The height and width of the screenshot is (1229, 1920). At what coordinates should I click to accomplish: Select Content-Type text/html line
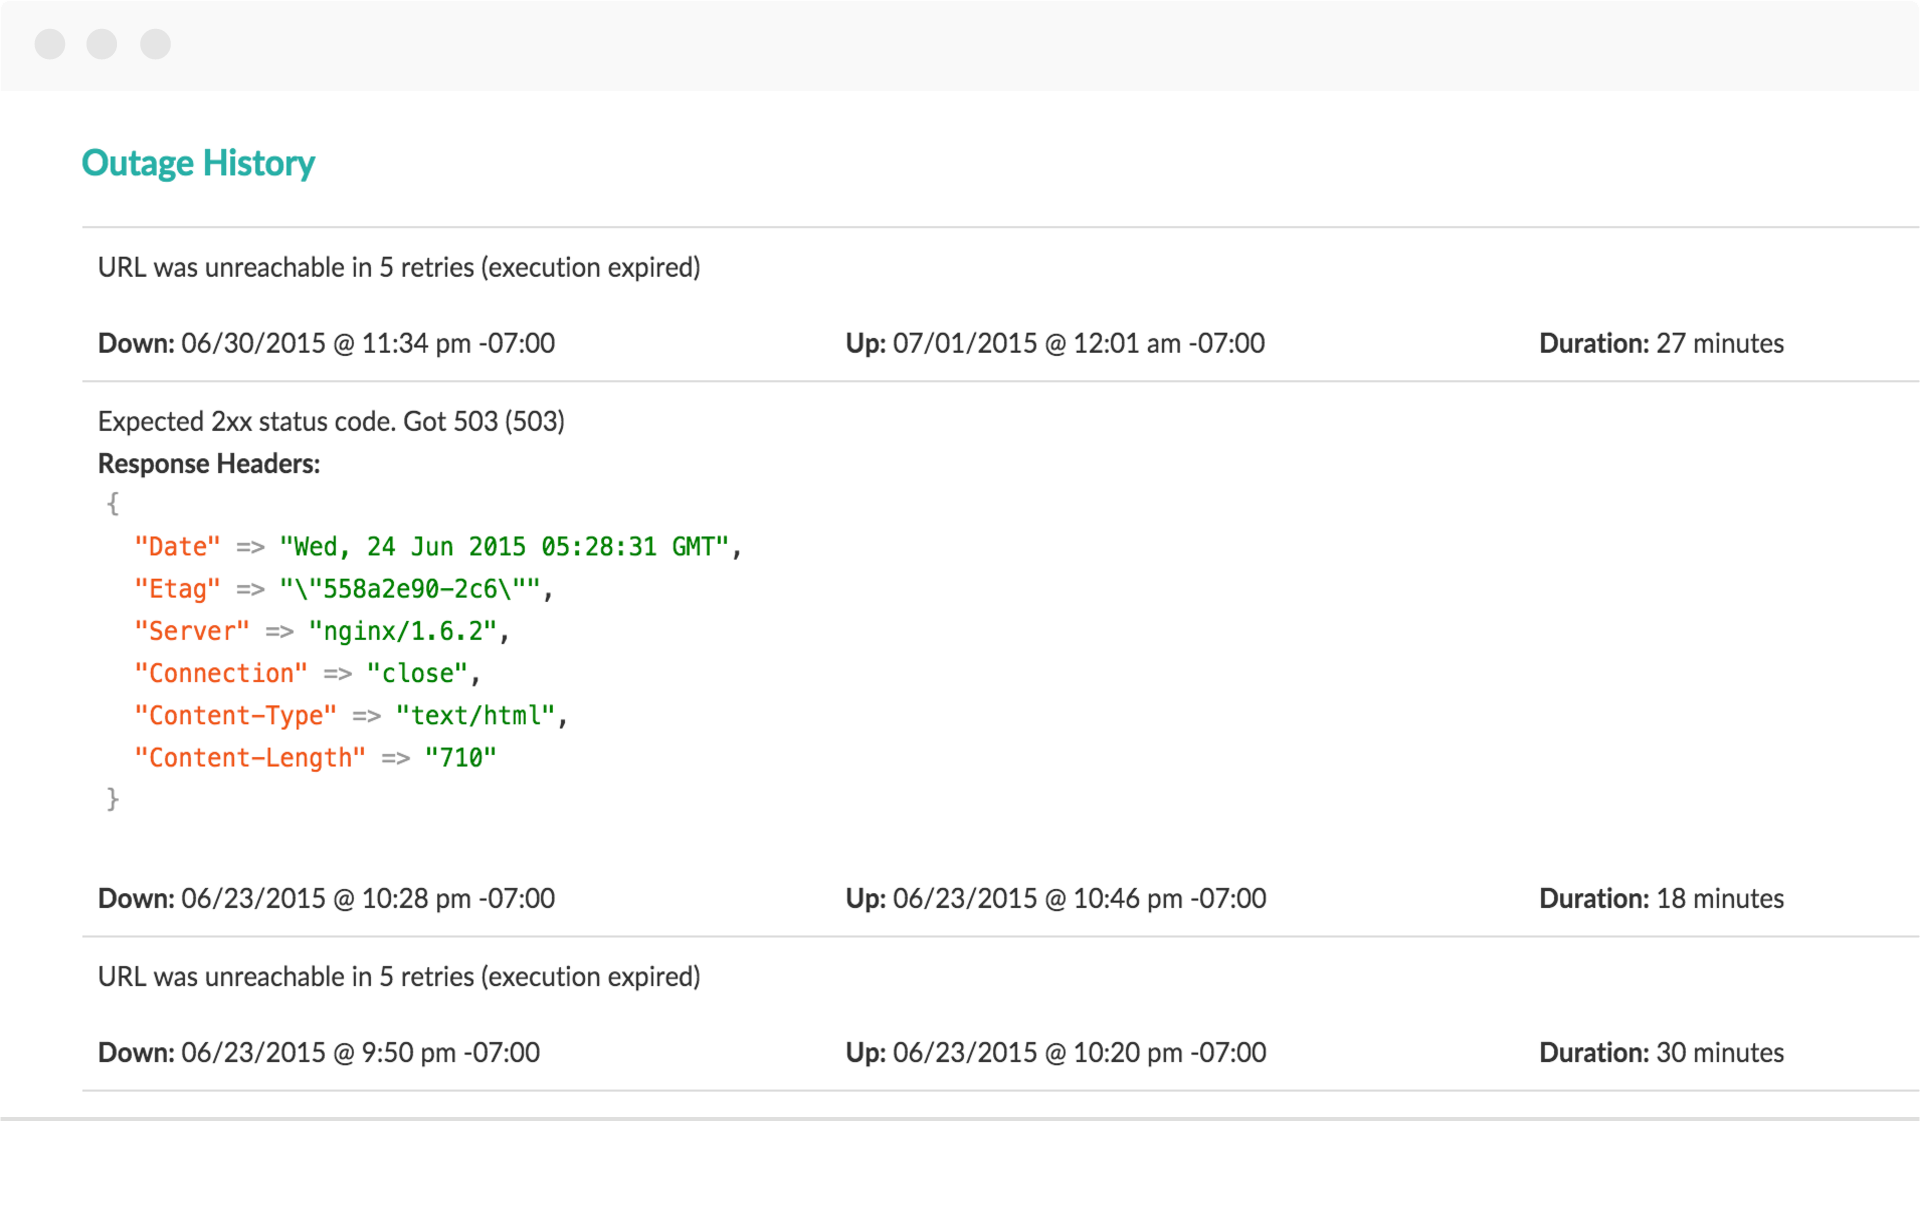[351, 716]
